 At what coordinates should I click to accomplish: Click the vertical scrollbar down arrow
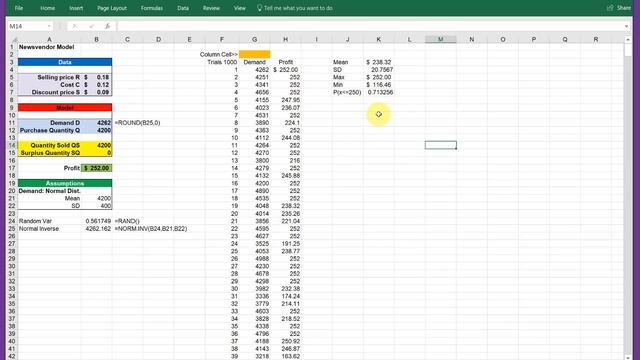628,357
